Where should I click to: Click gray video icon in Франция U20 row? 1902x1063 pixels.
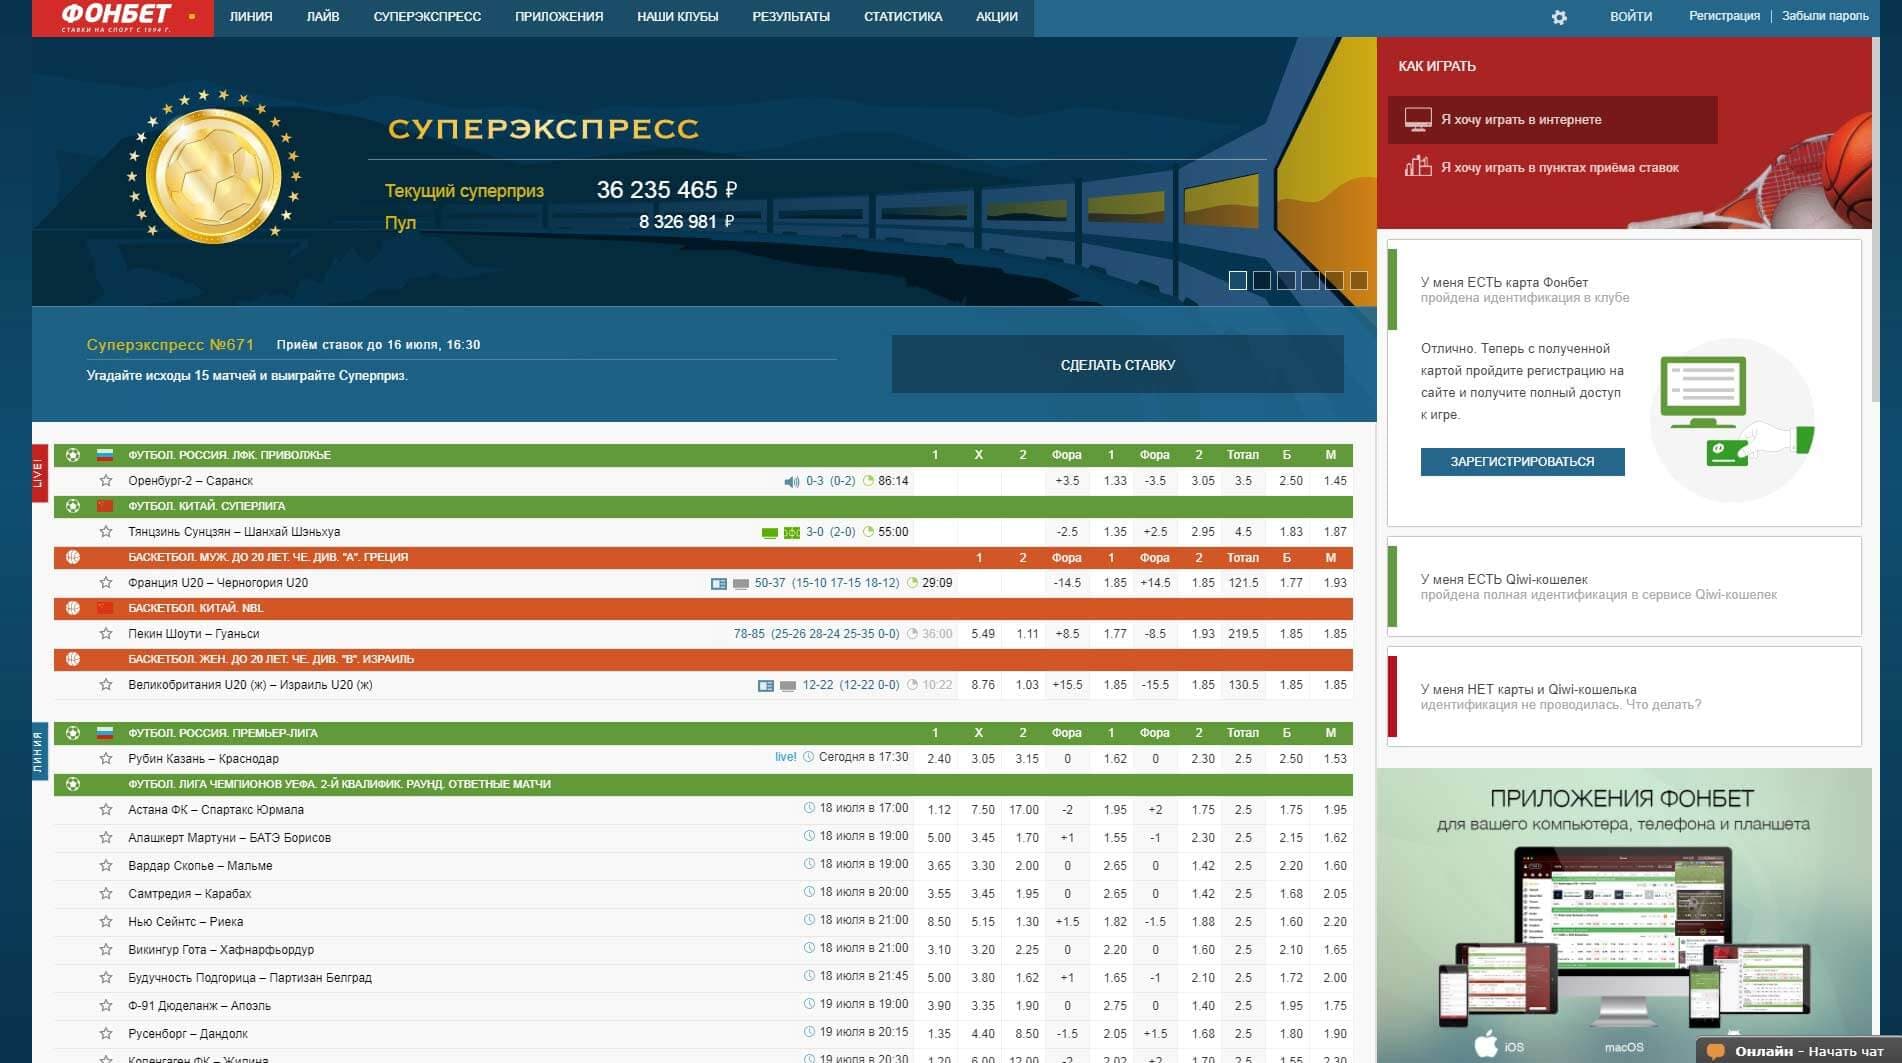point(741,584)
